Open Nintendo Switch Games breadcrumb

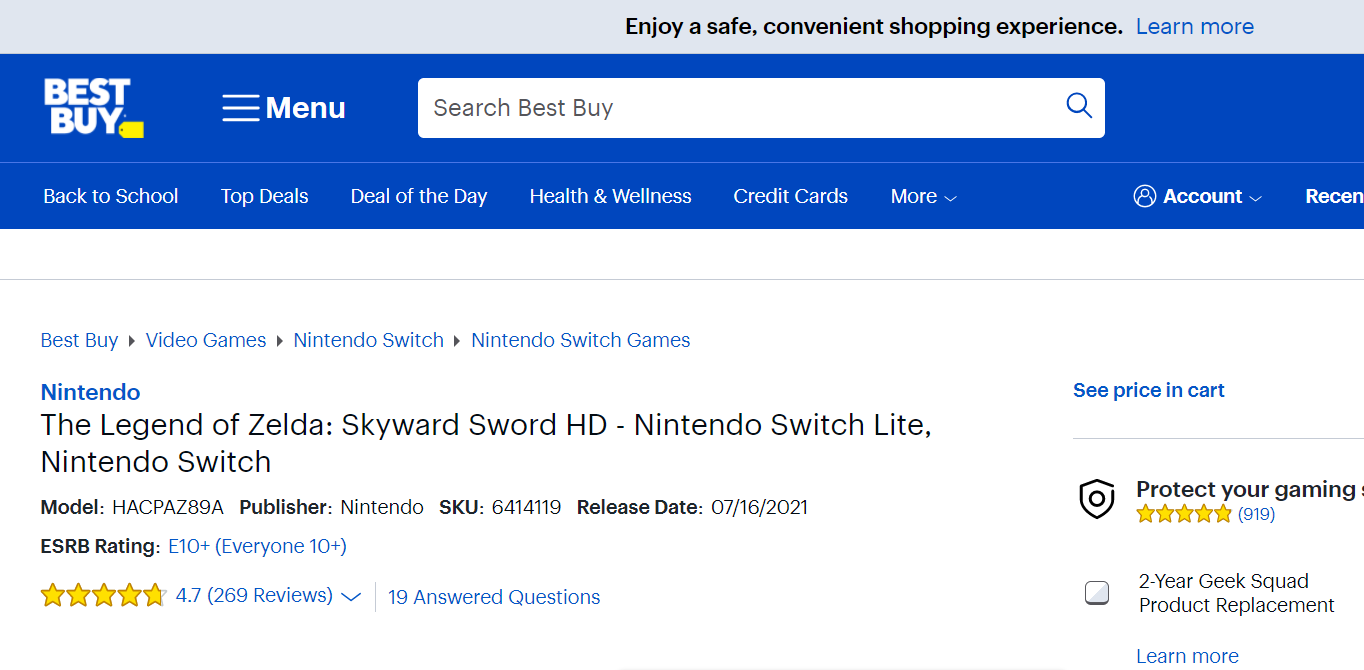point(580,340)
